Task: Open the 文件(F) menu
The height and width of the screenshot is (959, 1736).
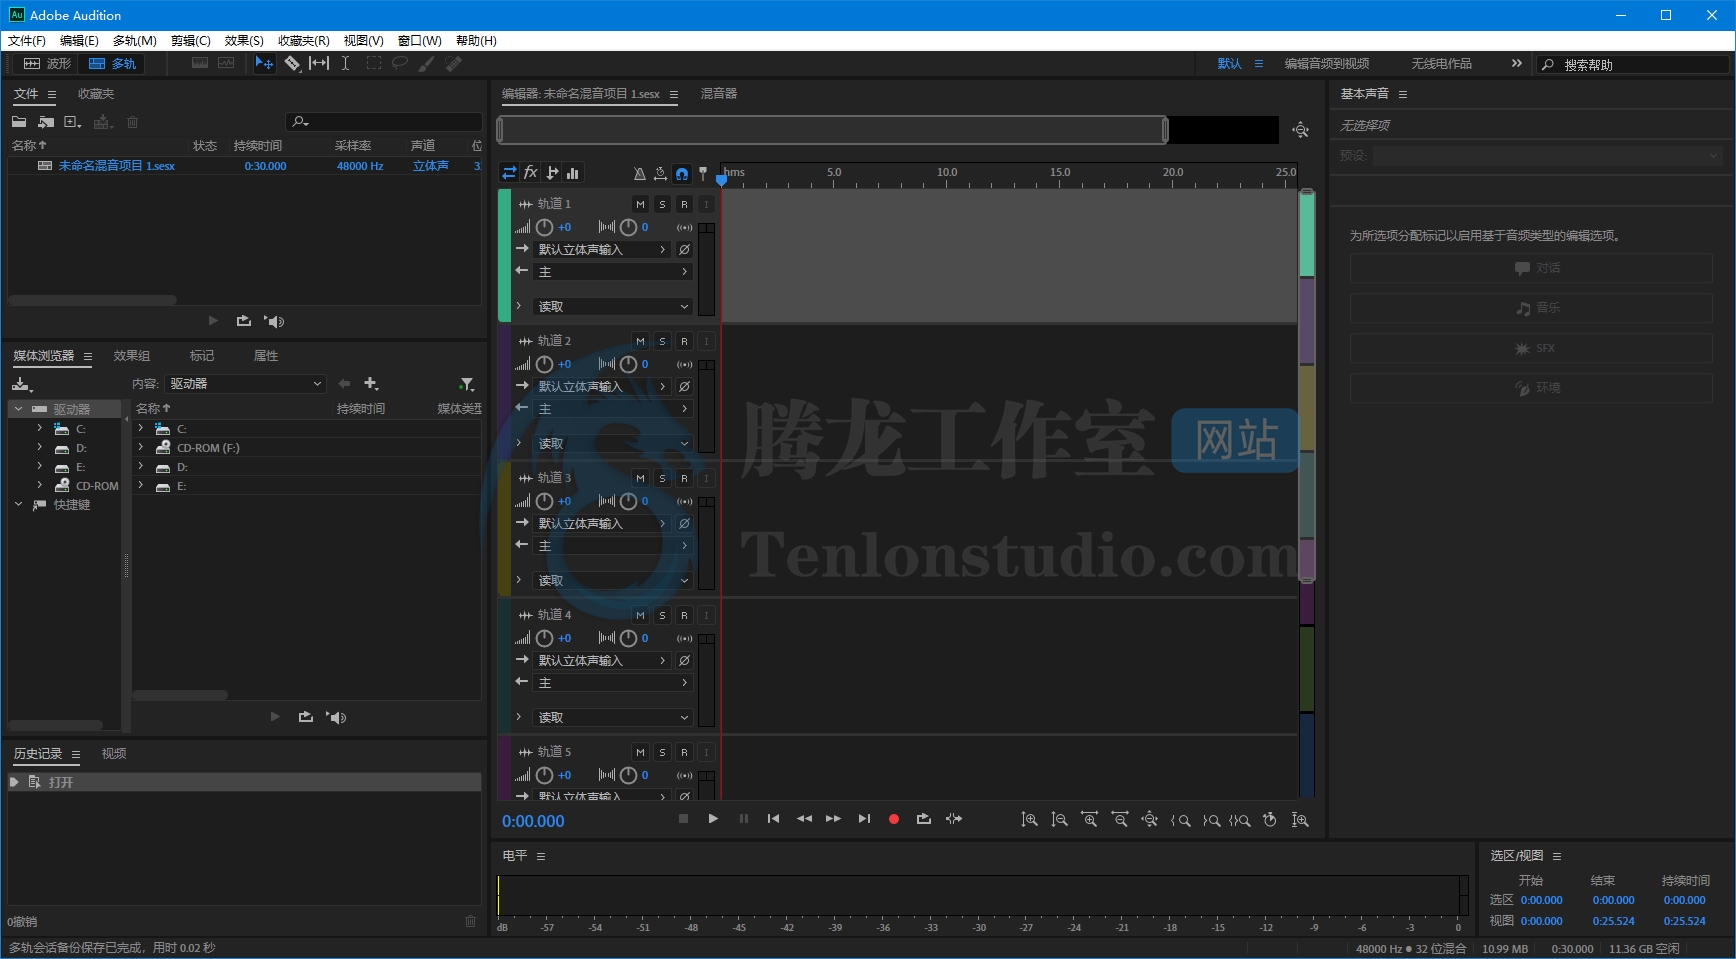Action: 27,41
